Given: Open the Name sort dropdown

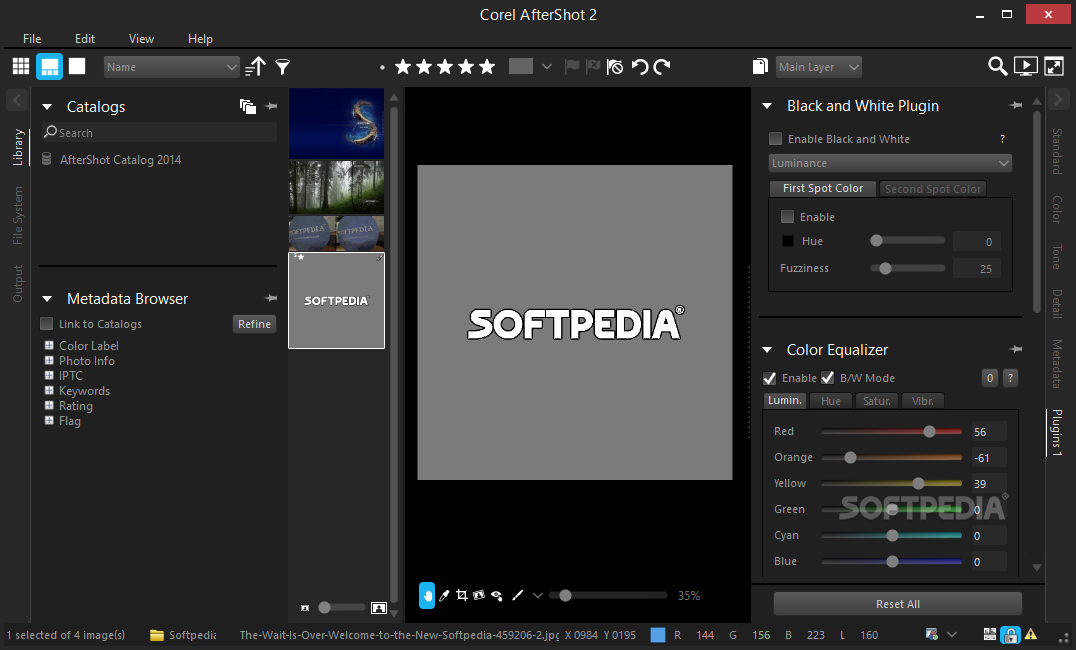Looking at the screenshot, I should [x=172, y=67].
